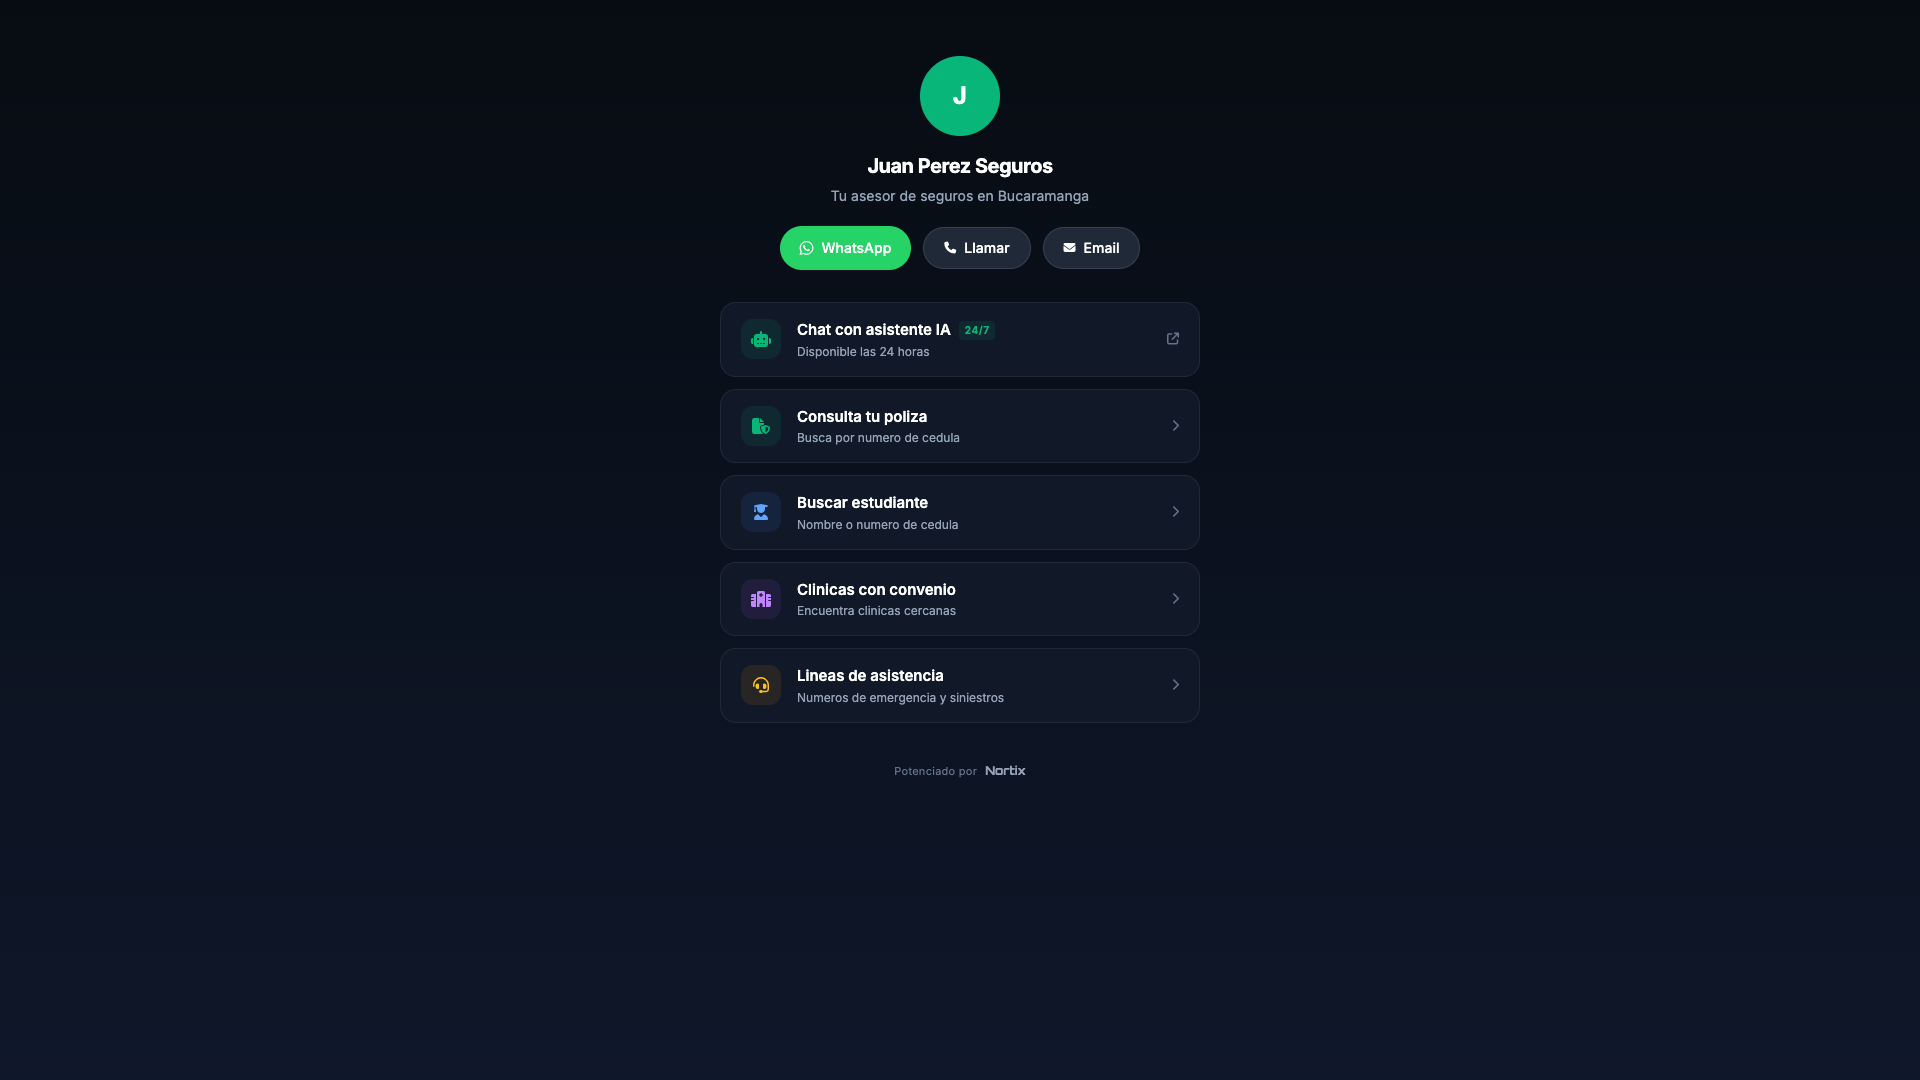Expand the Lineas de asistencia chevron
This screenshot has height=1080, width=1920.
point(1175,684)
